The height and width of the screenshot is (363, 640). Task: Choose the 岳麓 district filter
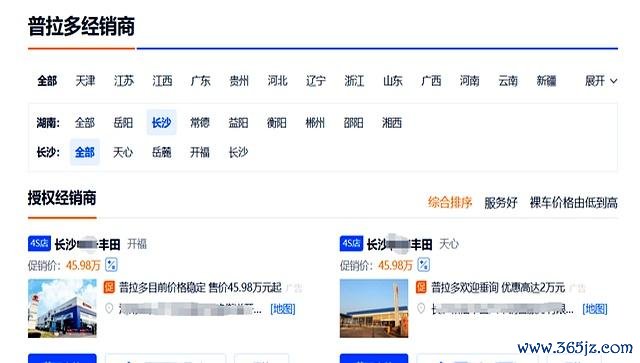coord(162,152)
